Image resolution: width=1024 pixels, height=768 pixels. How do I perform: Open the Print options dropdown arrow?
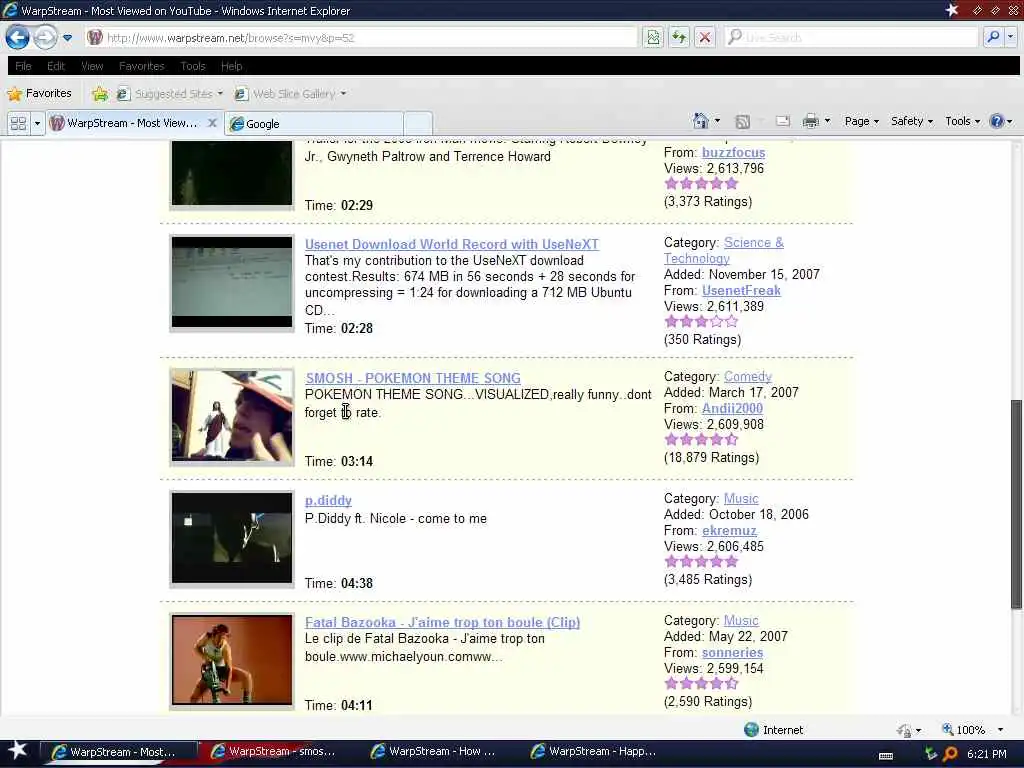[x=827, y=121]
